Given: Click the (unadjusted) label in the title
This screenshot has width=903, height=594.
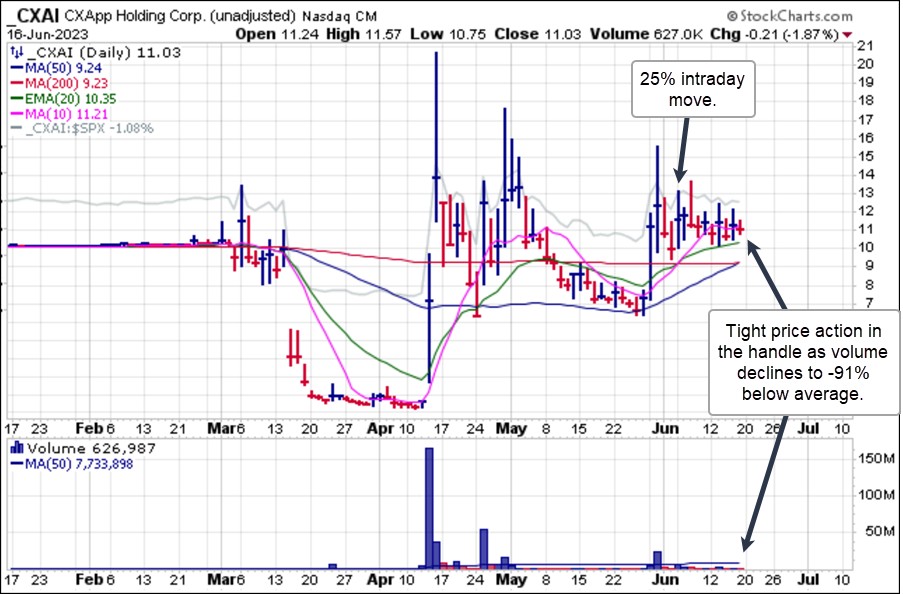Looking at the screenshot, I should tap(252, 16).
